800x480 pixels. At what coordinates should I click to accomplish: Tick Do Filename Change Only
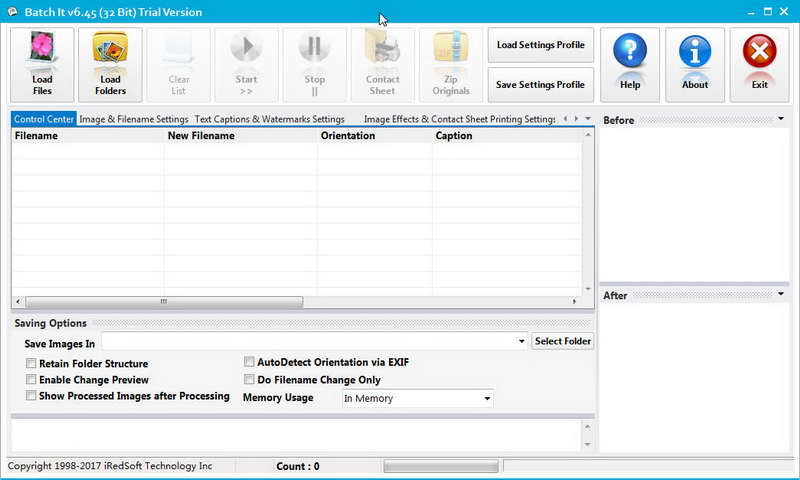[249, 379]
